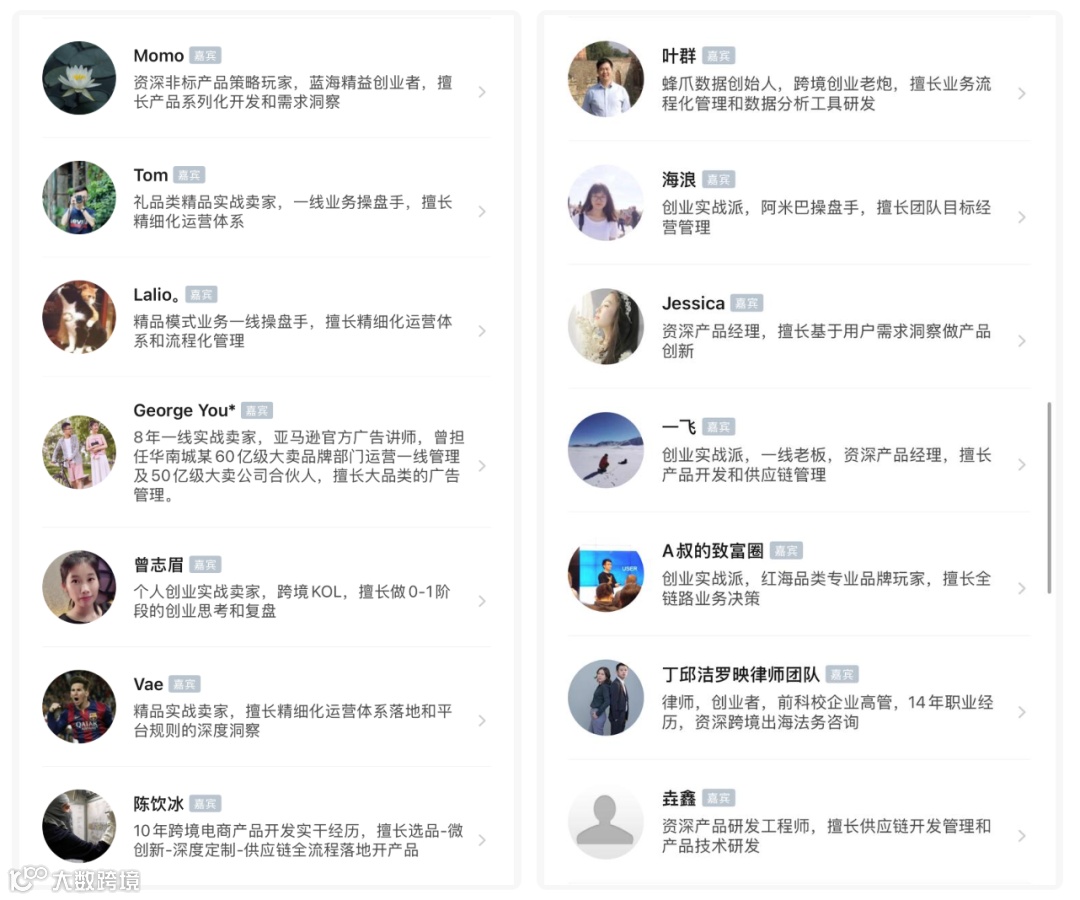The image size is (1080, 900).
Task: Select Lalio's cat avatar picture
Action: (79, 317)
